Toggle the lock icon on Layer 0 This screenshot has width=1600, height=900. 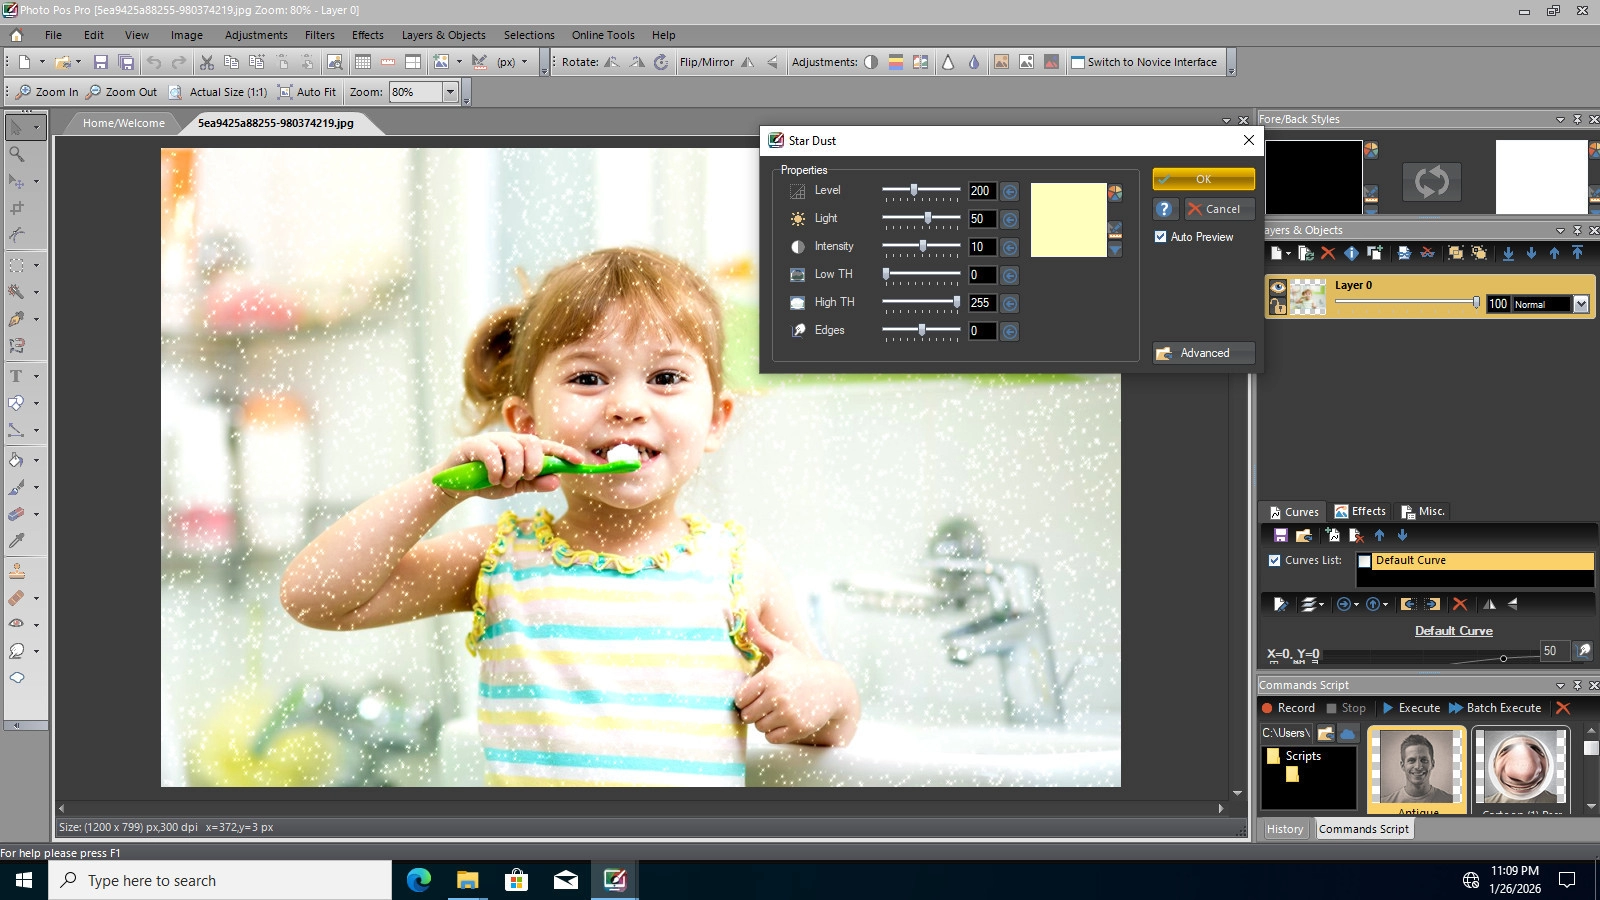click(x=1278, y=306)
